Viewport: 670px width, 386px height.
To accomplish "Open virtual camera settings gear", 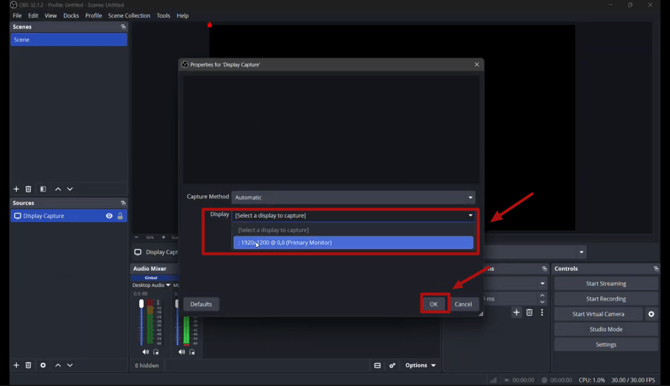I will (x=651, y=314).
